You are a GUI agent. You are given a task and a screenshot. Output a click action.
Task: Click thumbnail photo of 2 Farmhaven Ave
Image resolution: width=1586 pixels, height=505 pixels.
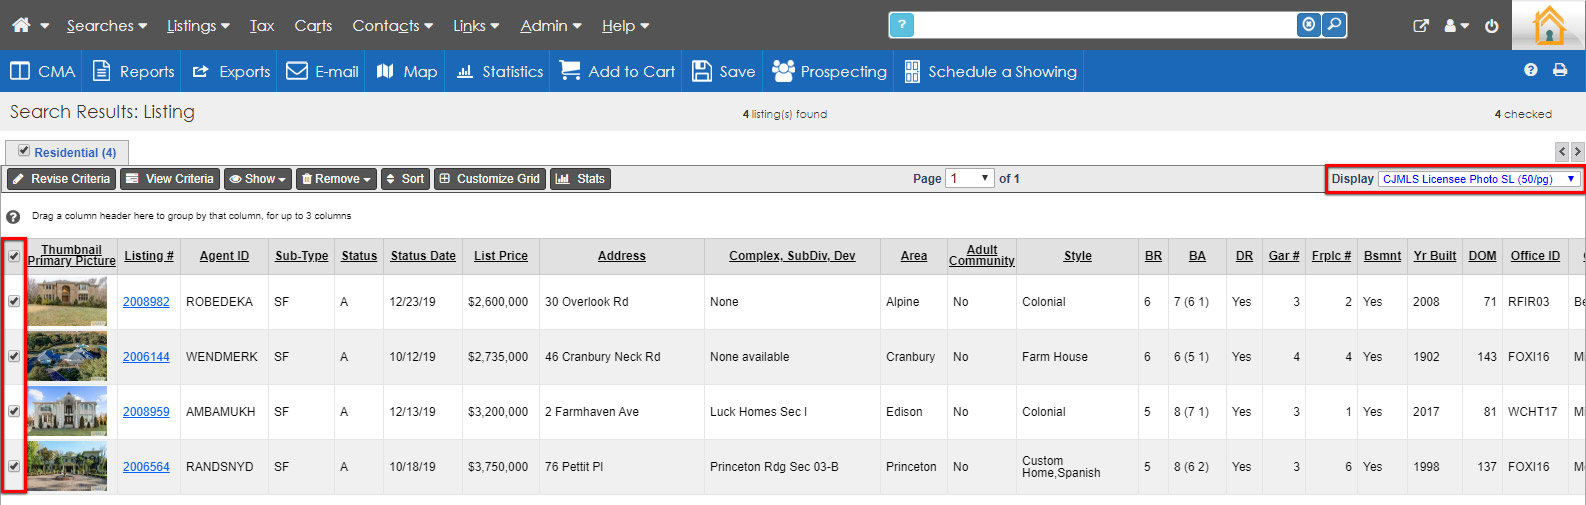[67, 411]
